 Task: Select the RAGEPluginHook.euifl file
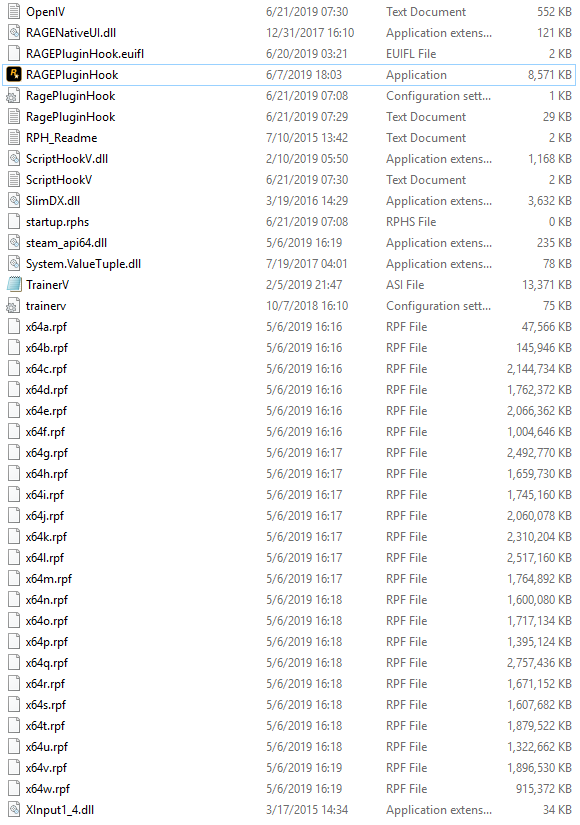coord(290,54)
